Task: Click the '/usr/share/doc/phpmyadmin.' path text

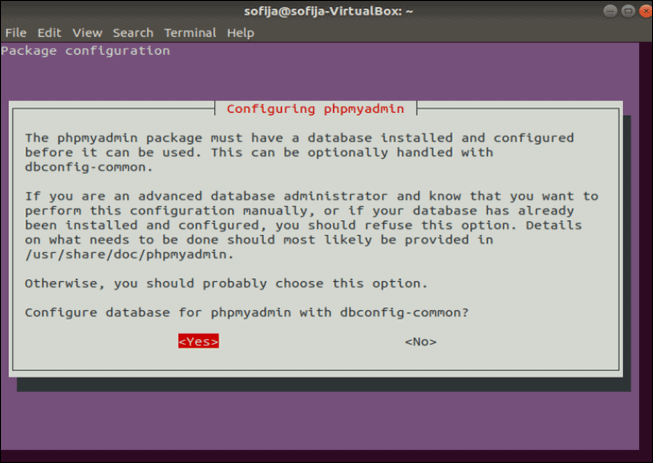Action: coord(129,254)
